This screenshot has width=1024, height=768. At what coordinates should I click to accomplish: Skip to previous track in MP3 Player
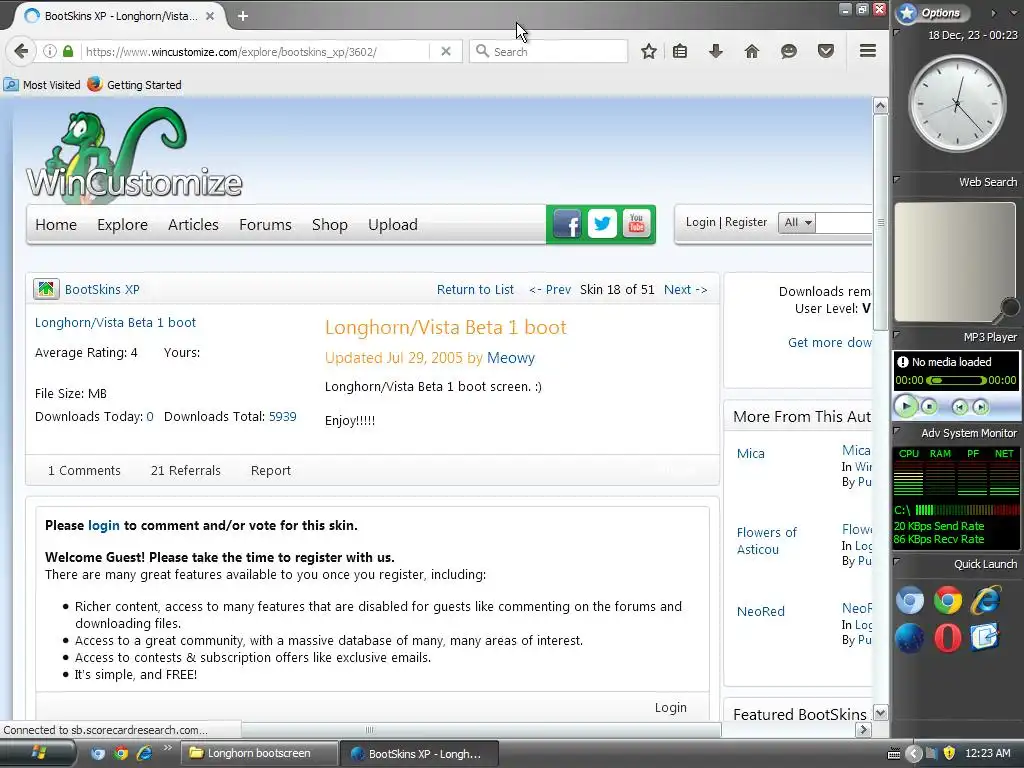coord(959,407)
